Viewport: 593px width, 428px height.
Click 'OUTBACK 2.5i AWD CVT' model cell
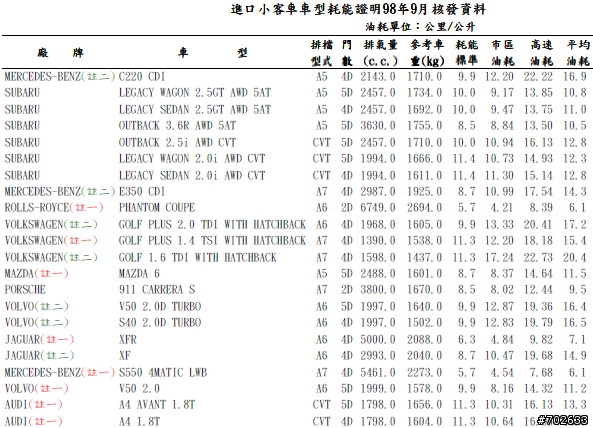click(x=177, y=143)
